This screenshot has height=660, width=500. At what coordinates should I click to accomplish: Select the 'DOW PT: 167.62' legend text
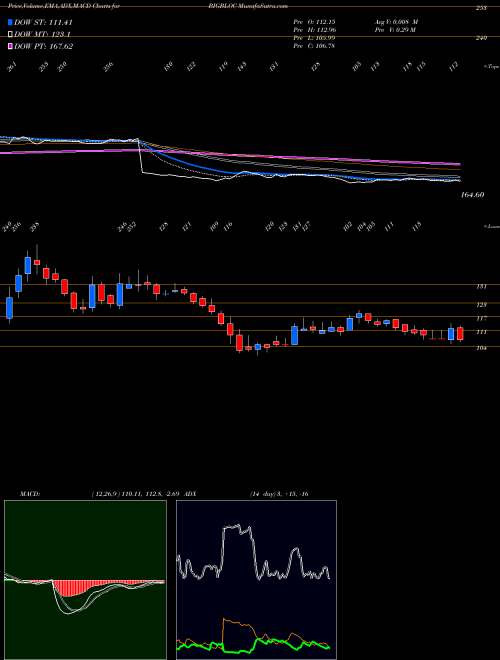pyautogui.click(x=43, y=46)
